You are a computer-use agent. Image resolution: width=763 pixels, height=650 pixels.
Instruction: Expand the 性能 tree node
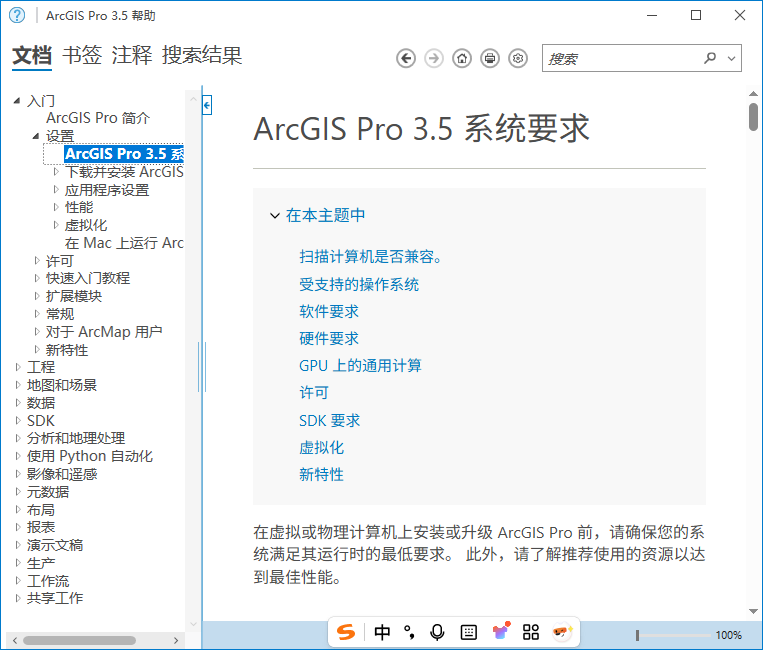pyautogui.click(x=56, y=207)
